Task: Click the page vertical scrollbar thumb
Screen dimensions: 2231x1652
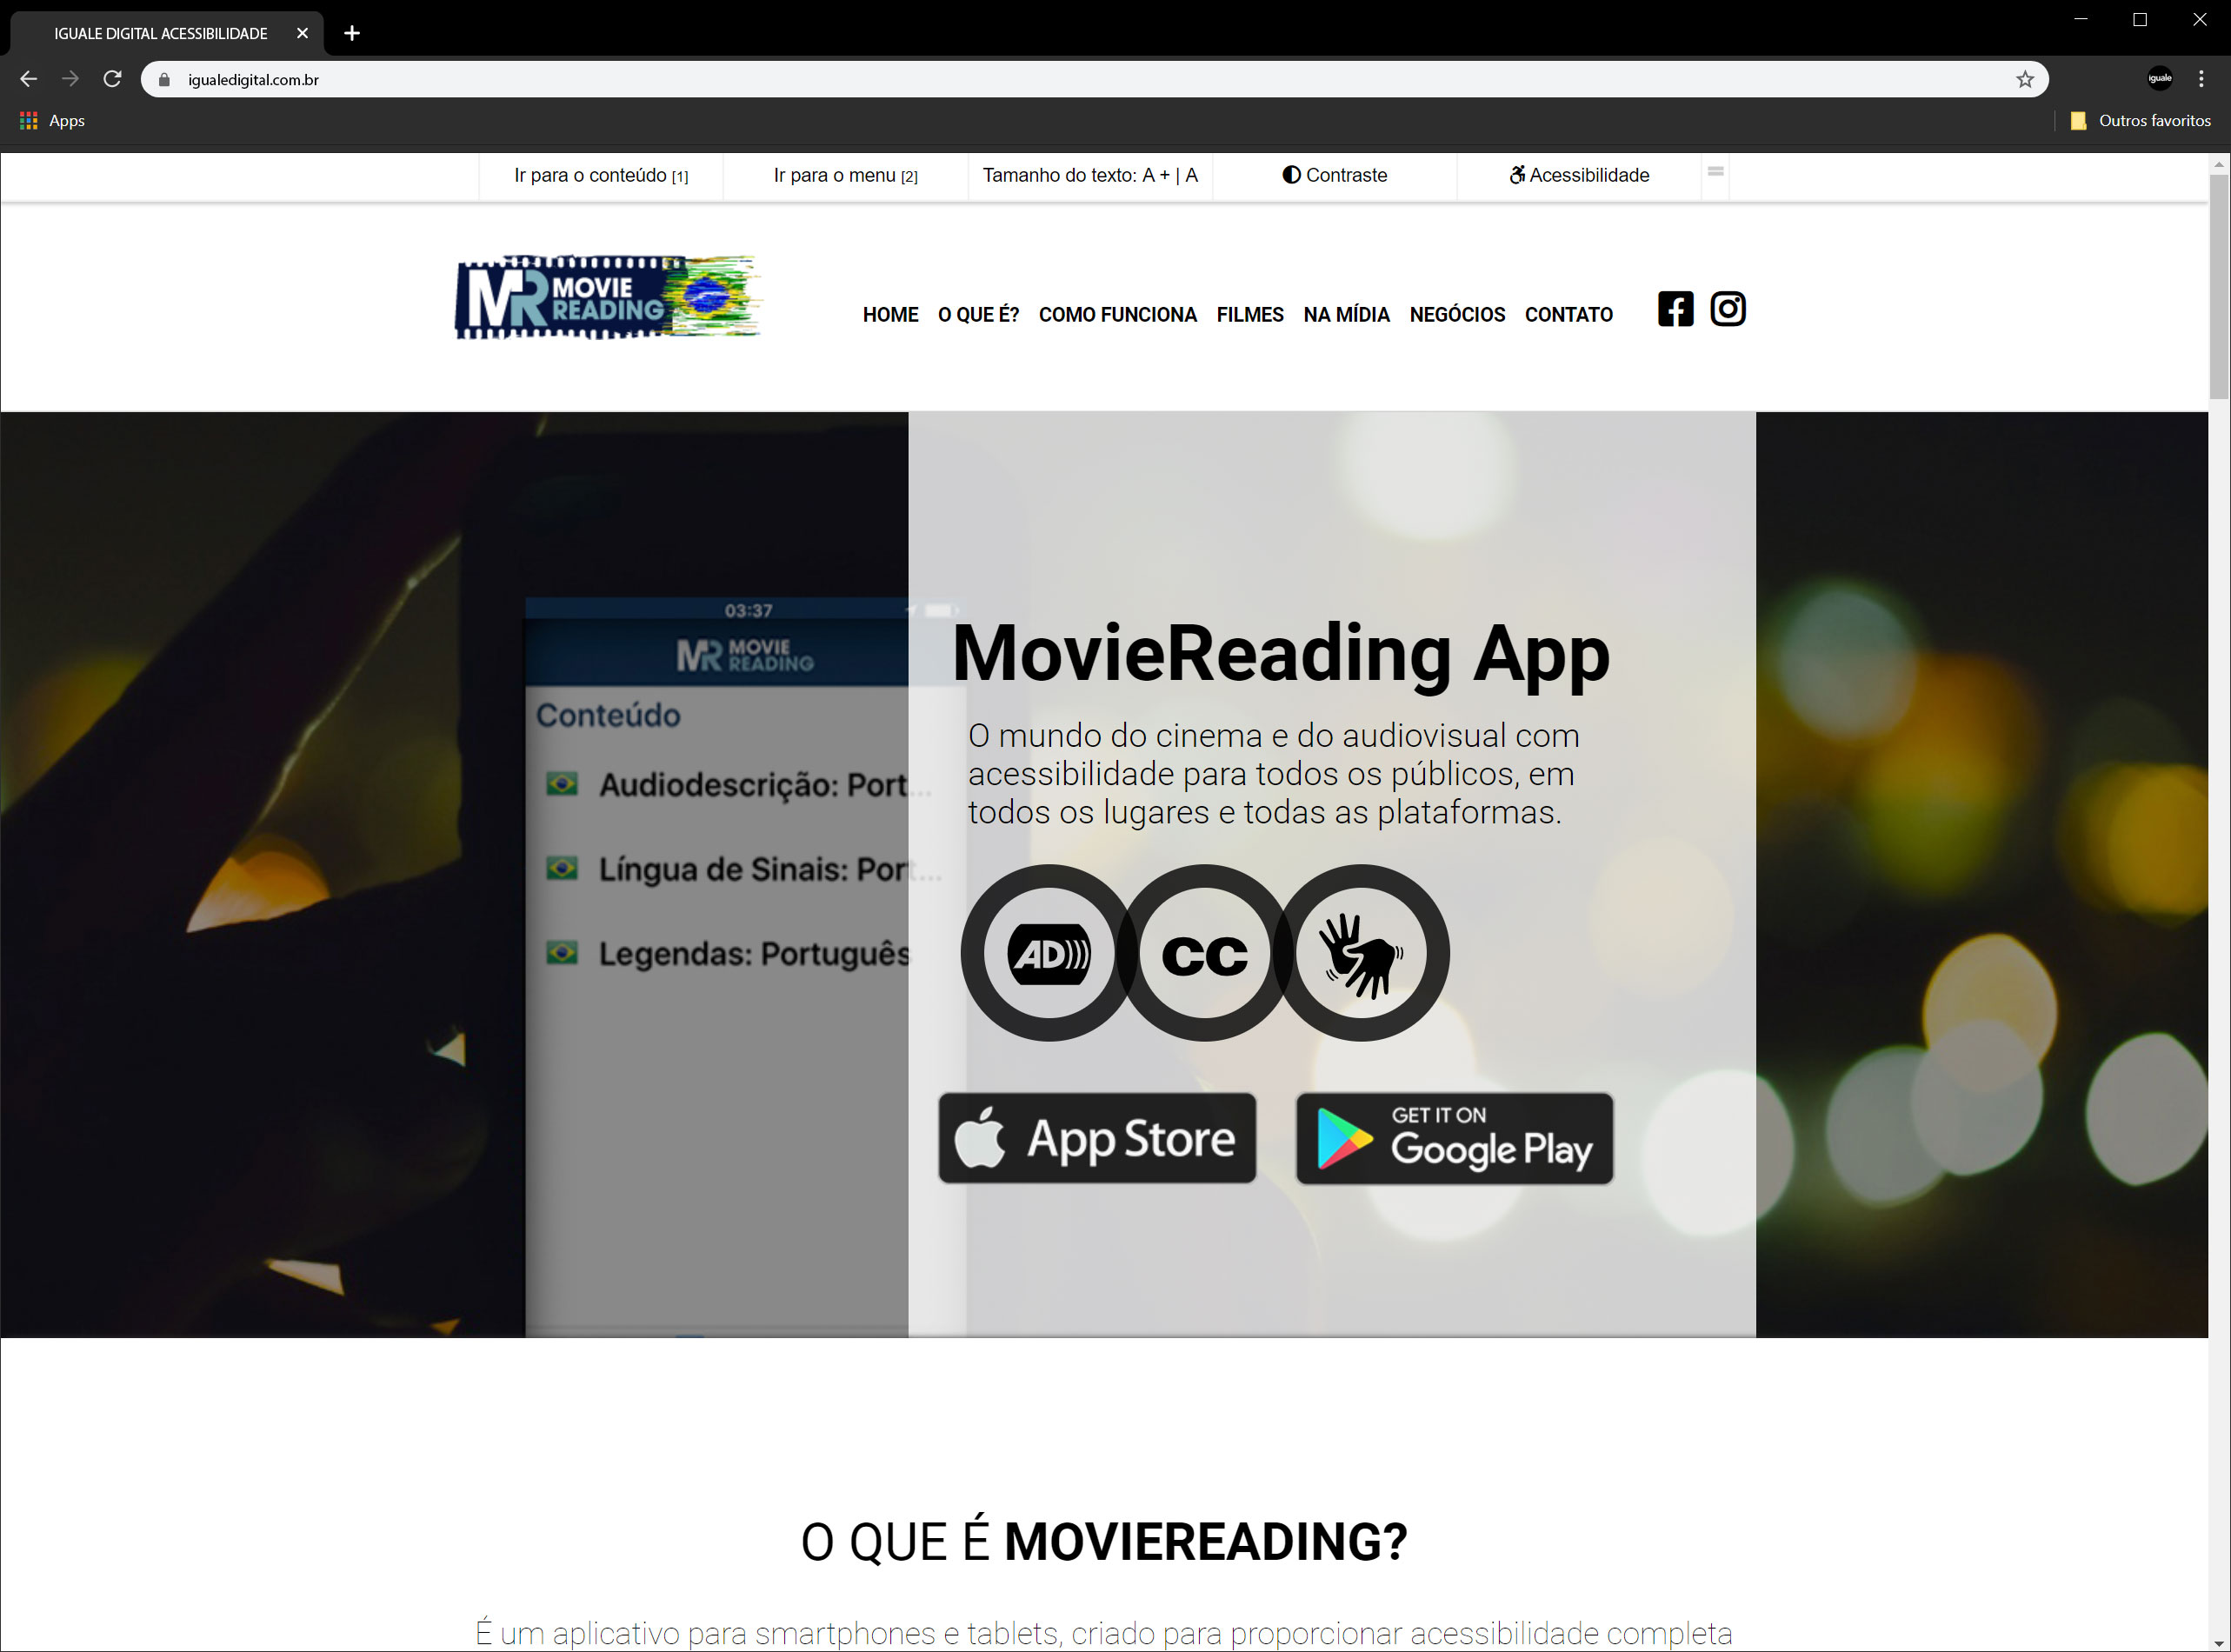Action: 2219,287
